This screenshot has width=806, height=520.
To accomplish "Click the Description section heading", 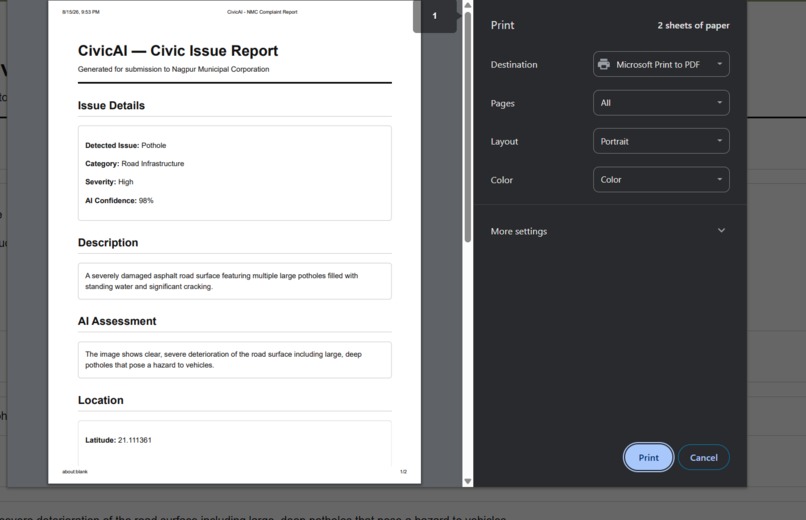I will pyautogui.click(x=108, y=243).
